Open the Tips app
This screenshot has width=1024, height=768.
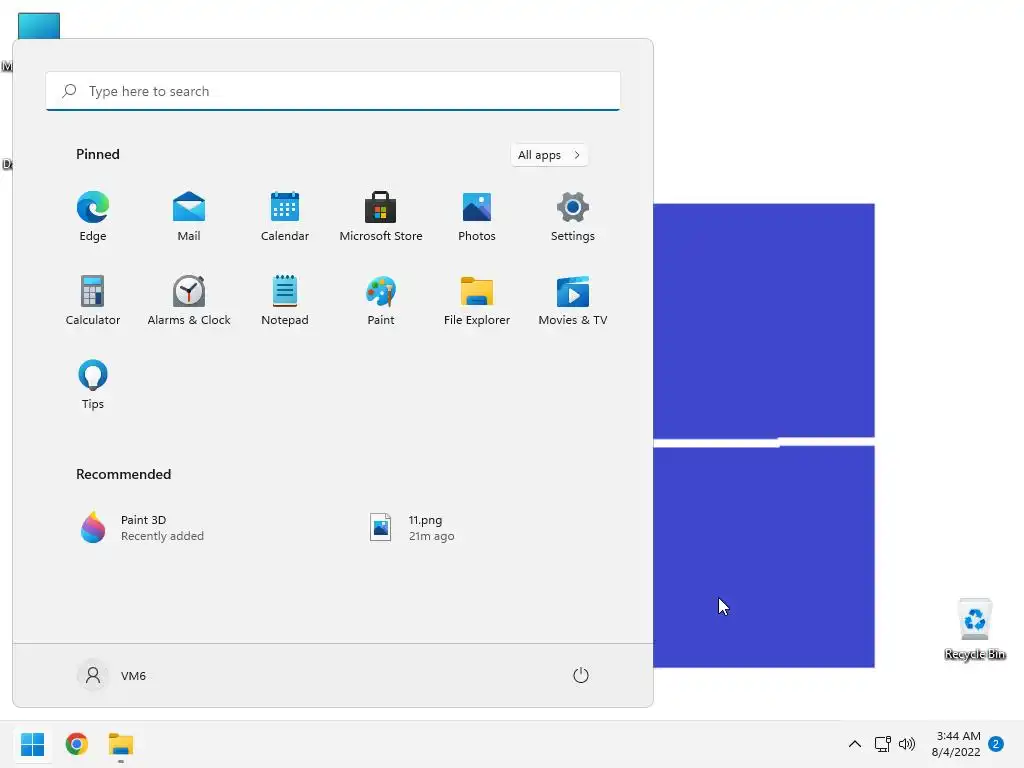[93, 385]
